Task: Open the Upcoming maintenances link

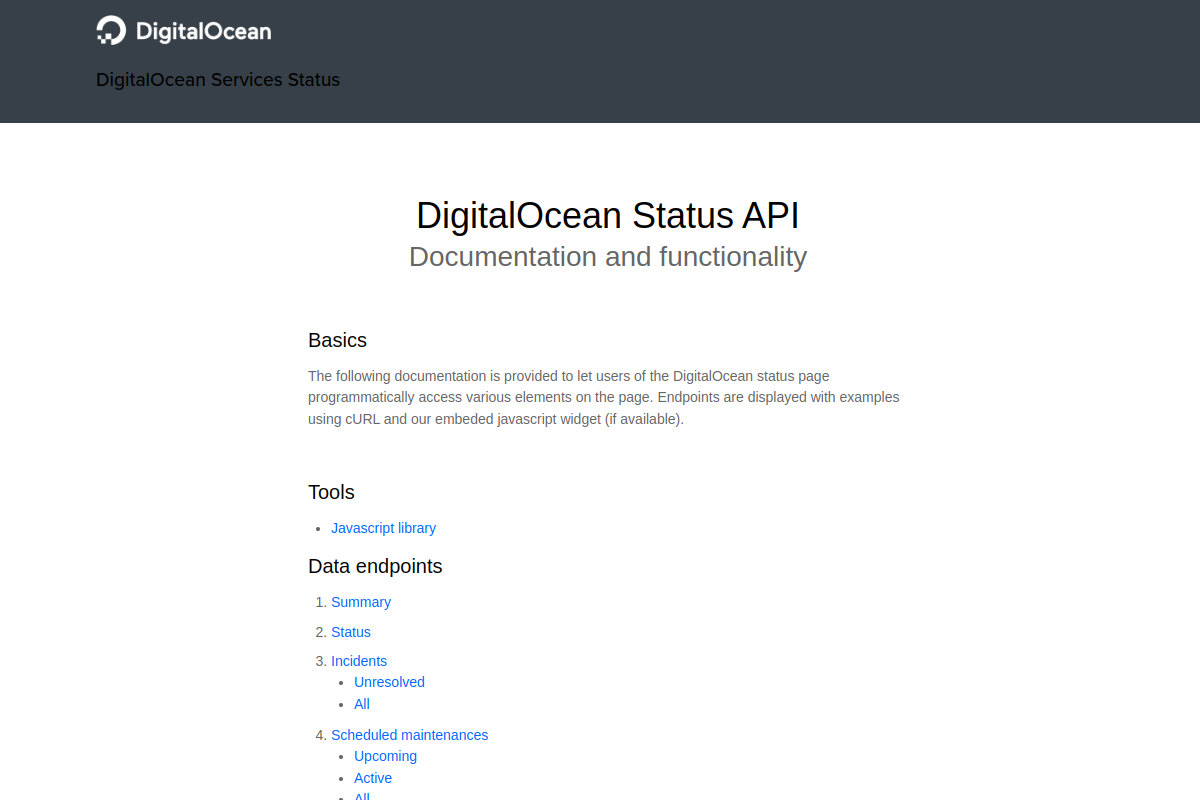Action: (385, 756)
